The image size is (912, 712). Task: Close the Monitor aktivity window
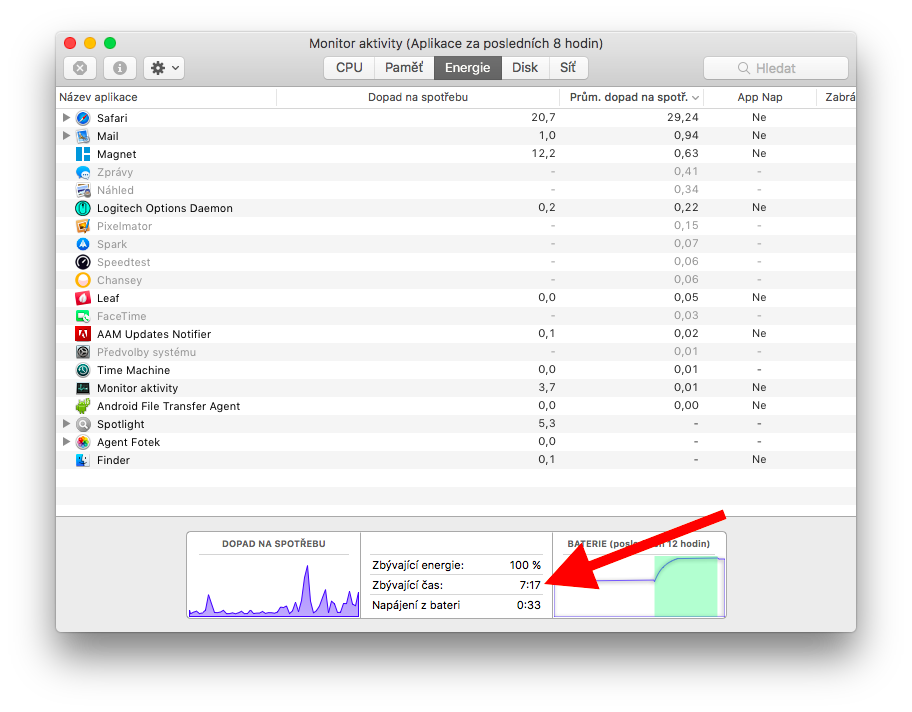(x=70, y=43)
